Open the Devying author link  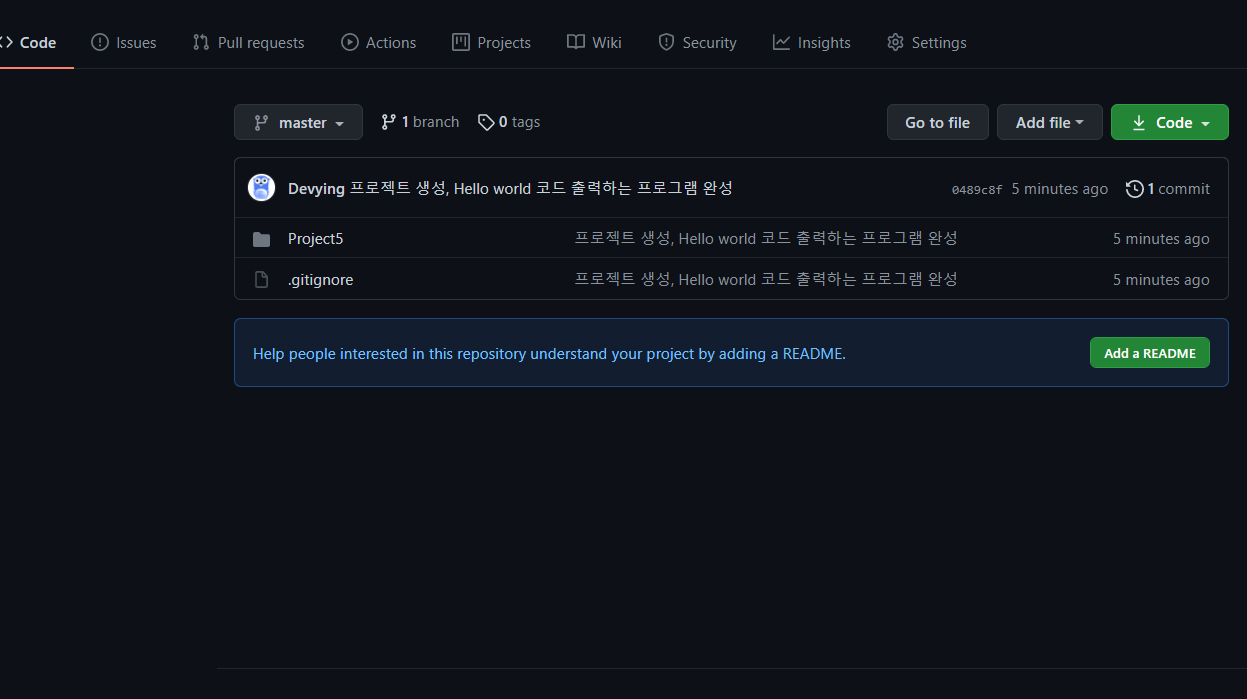(x=316, y=189)
